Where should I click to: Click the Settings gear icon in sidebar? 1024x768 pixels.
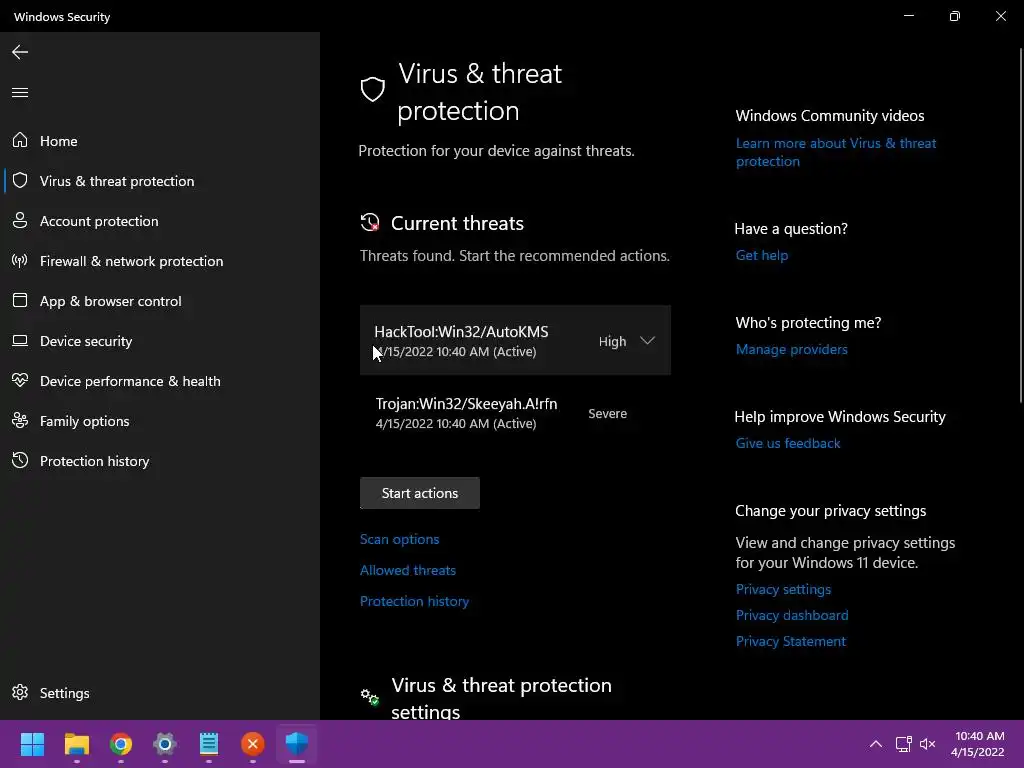pos(20,692)
